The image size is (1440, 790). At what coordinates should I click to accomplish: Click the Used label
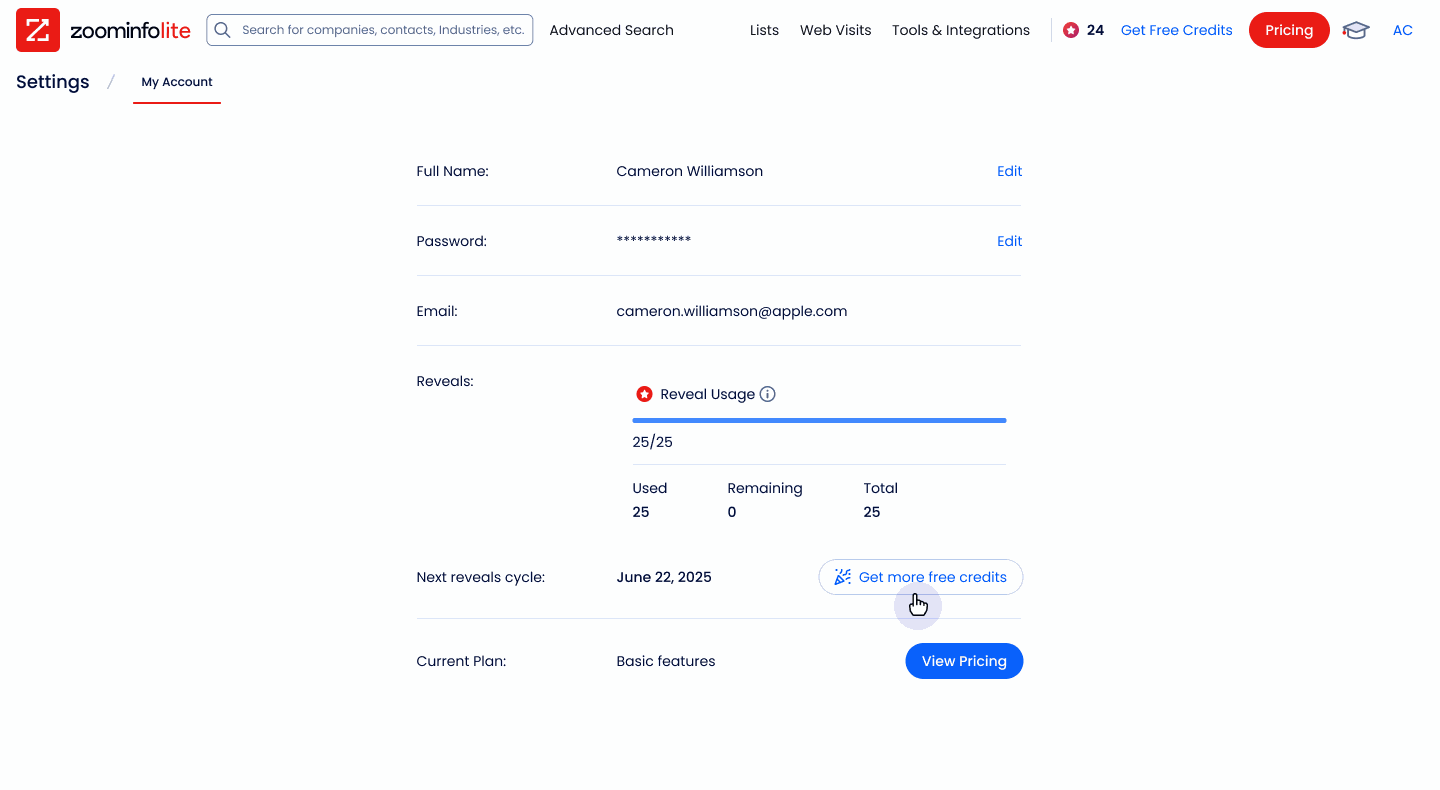click(650, 488)
